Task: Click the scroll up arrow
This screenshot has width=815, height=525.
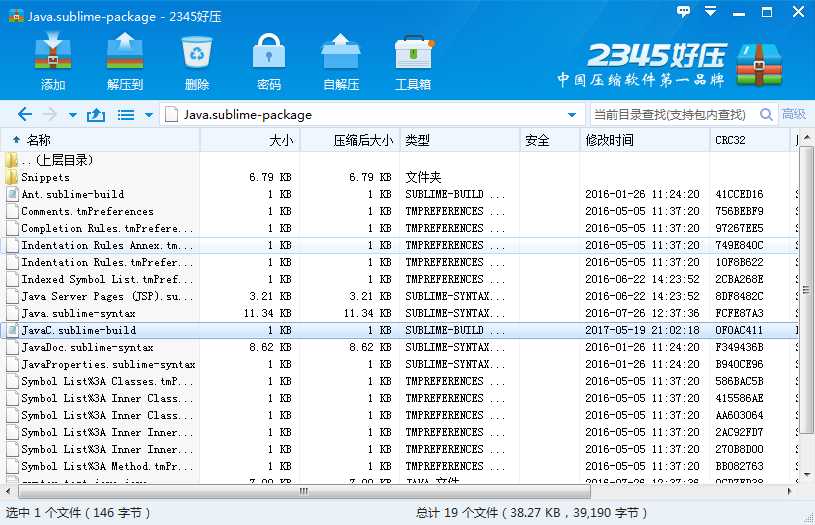Action: 806,138
